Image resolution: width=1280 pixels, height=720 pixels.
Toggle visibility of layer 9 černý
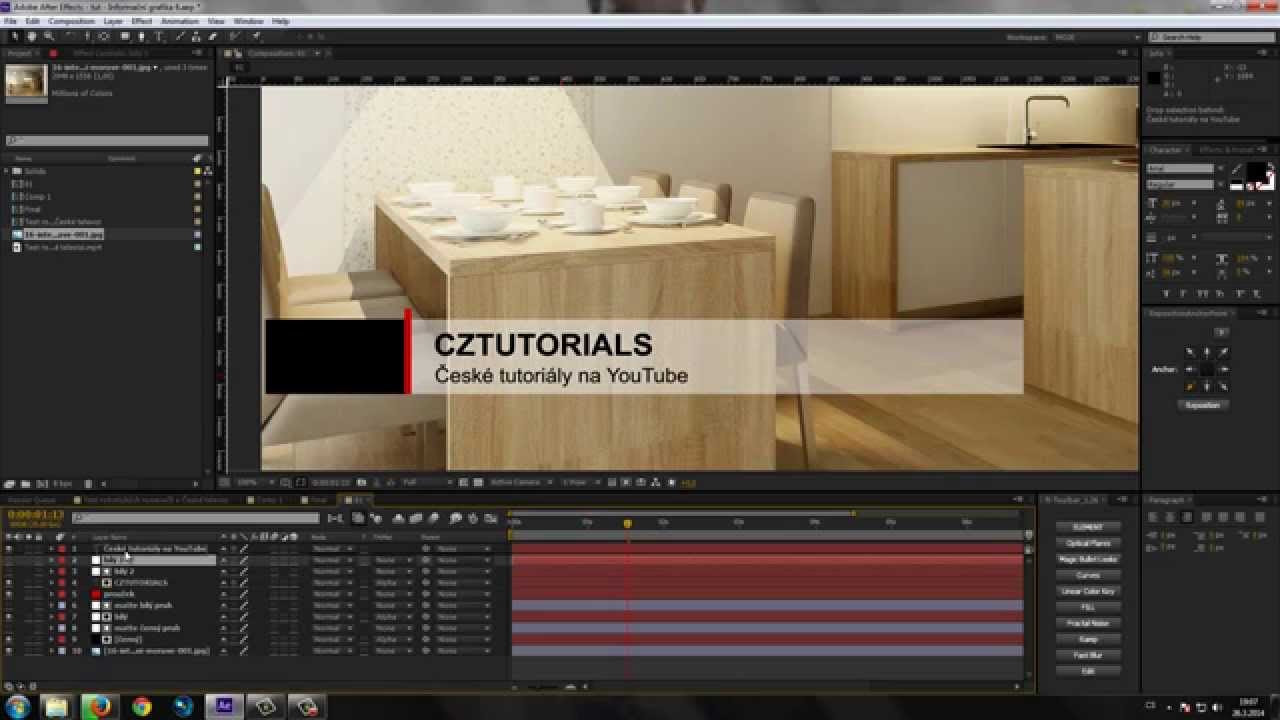click(x=9, y=639)
